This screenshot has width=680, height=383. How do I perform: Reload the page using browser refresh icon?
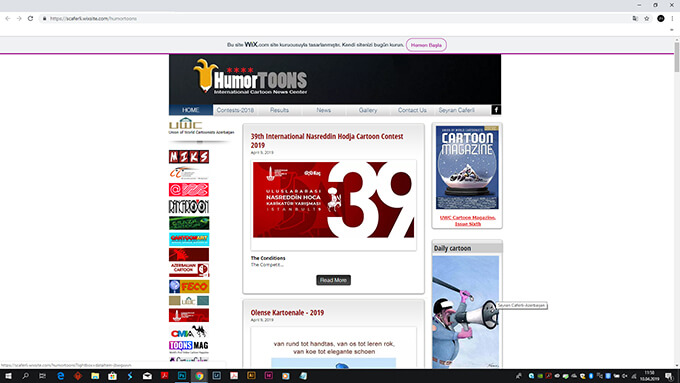(30, 19)
